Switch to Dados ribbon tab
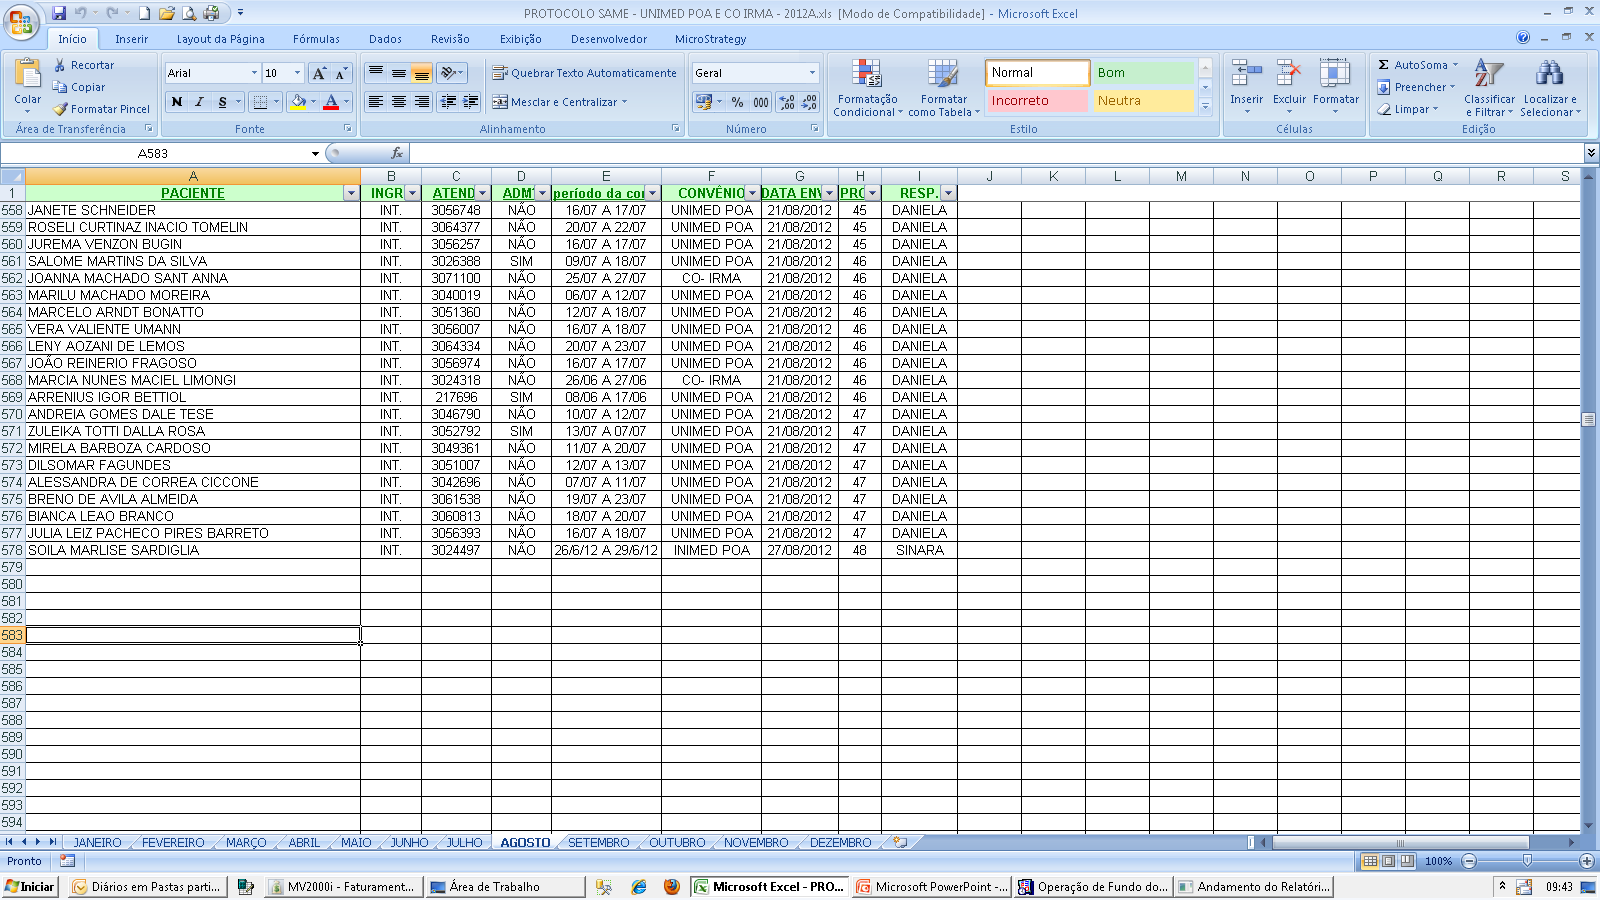The image size is (1600, 900). (x=385, y=39)
